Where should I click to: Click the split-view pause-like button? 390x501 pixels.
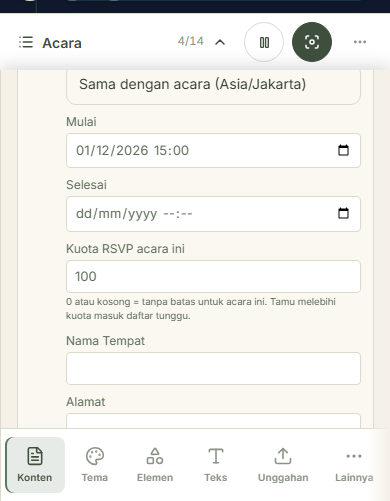[264, 42]
